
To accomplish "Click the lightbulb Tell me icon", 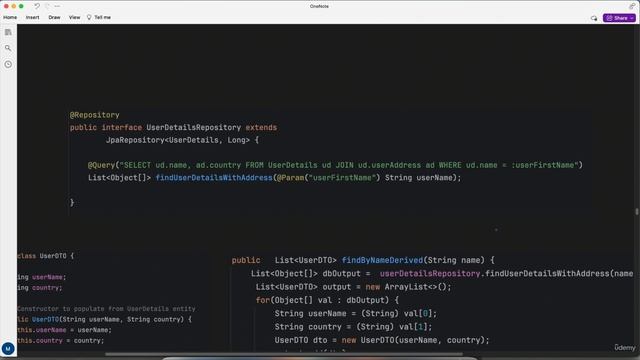I will (89, 18).
